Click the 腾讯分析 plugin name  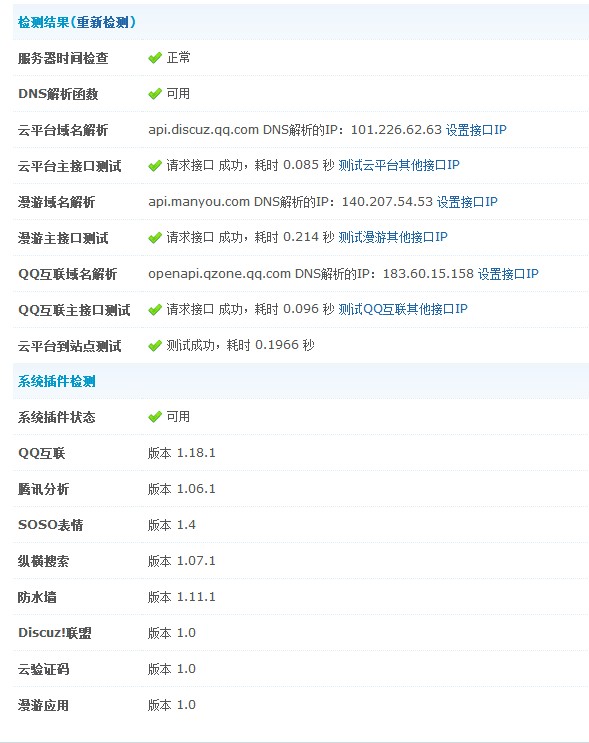point(43,489)
